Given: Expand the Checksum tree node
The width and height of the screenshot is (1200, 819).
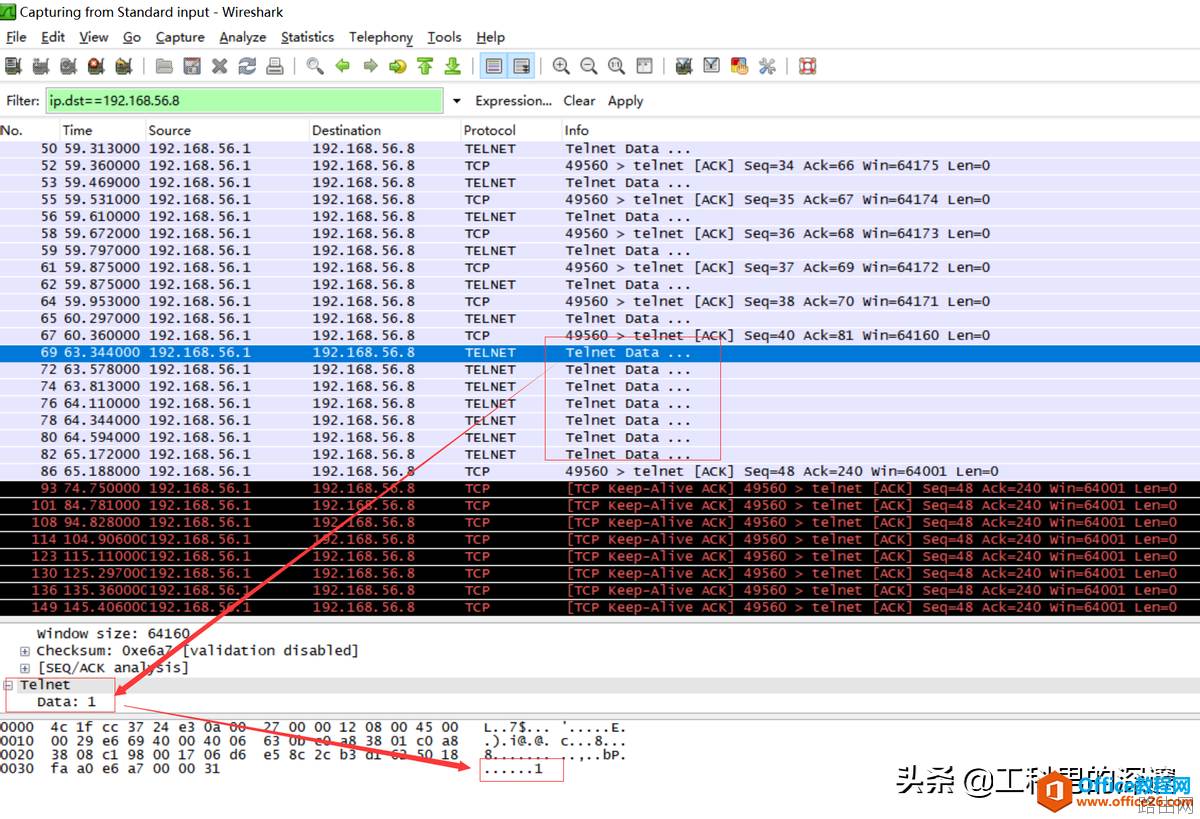Looking at the screenshot, I should [x=25, y=651].
